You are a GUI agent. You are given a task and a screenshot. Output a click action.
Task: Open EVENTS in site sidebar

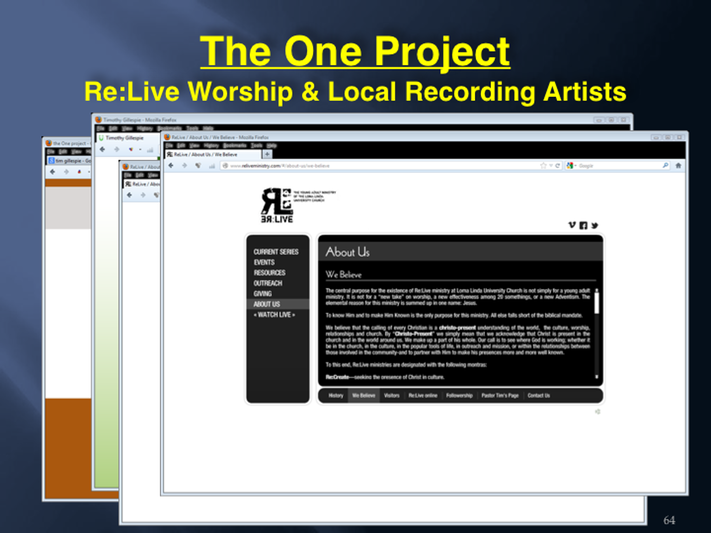pyautogui.click(x=264, y=262)
